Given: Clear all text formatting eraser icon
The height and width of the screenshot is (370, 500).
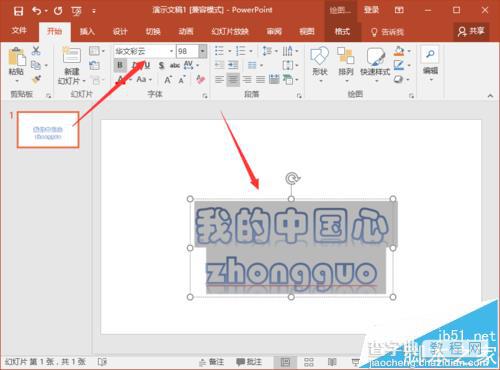Looking at the screenshot, I should click(201, 79).
